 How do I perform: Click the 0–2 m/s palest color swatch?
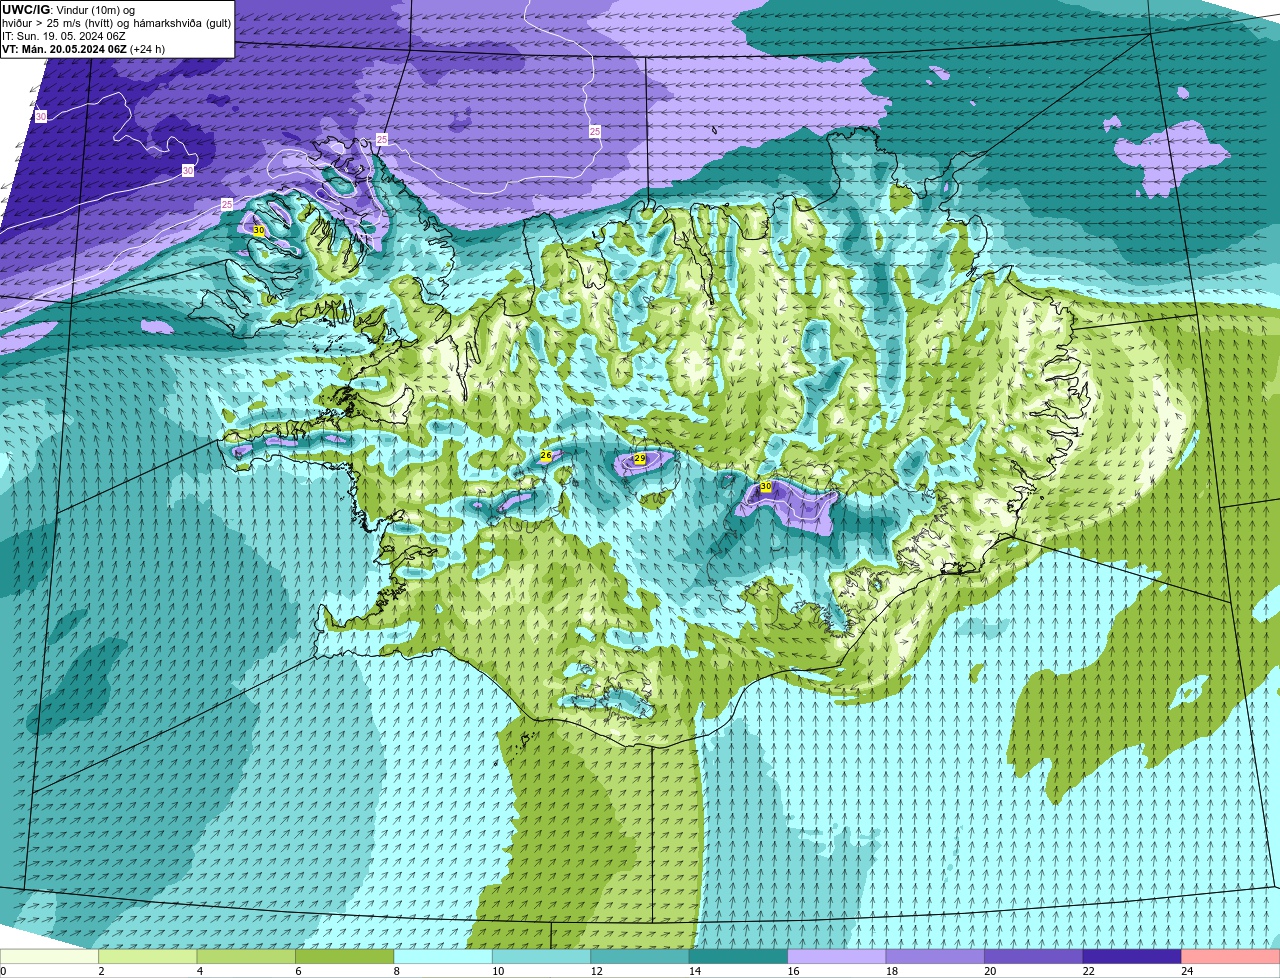pyautogui.click(x=50, y=956)
